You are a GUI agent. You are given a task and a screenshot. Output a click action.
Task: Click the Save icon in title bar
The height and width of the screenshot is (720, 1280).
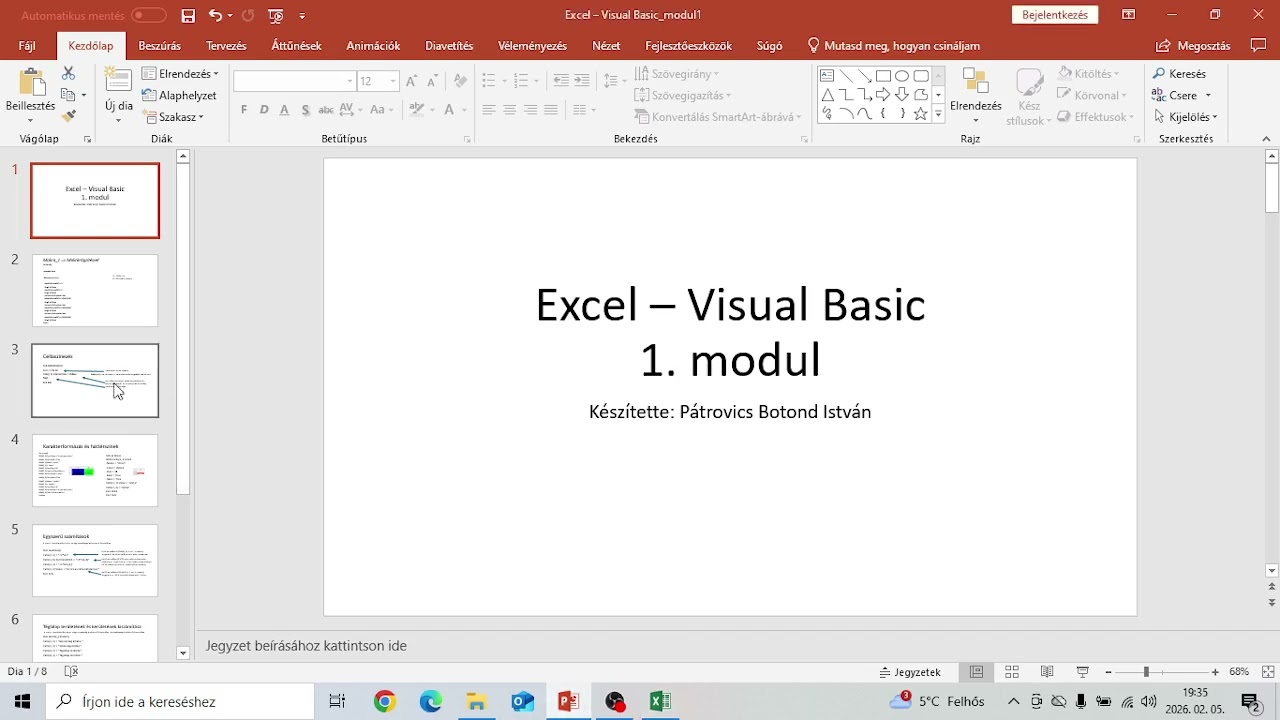pyautogui.click(x=188, y=15)
